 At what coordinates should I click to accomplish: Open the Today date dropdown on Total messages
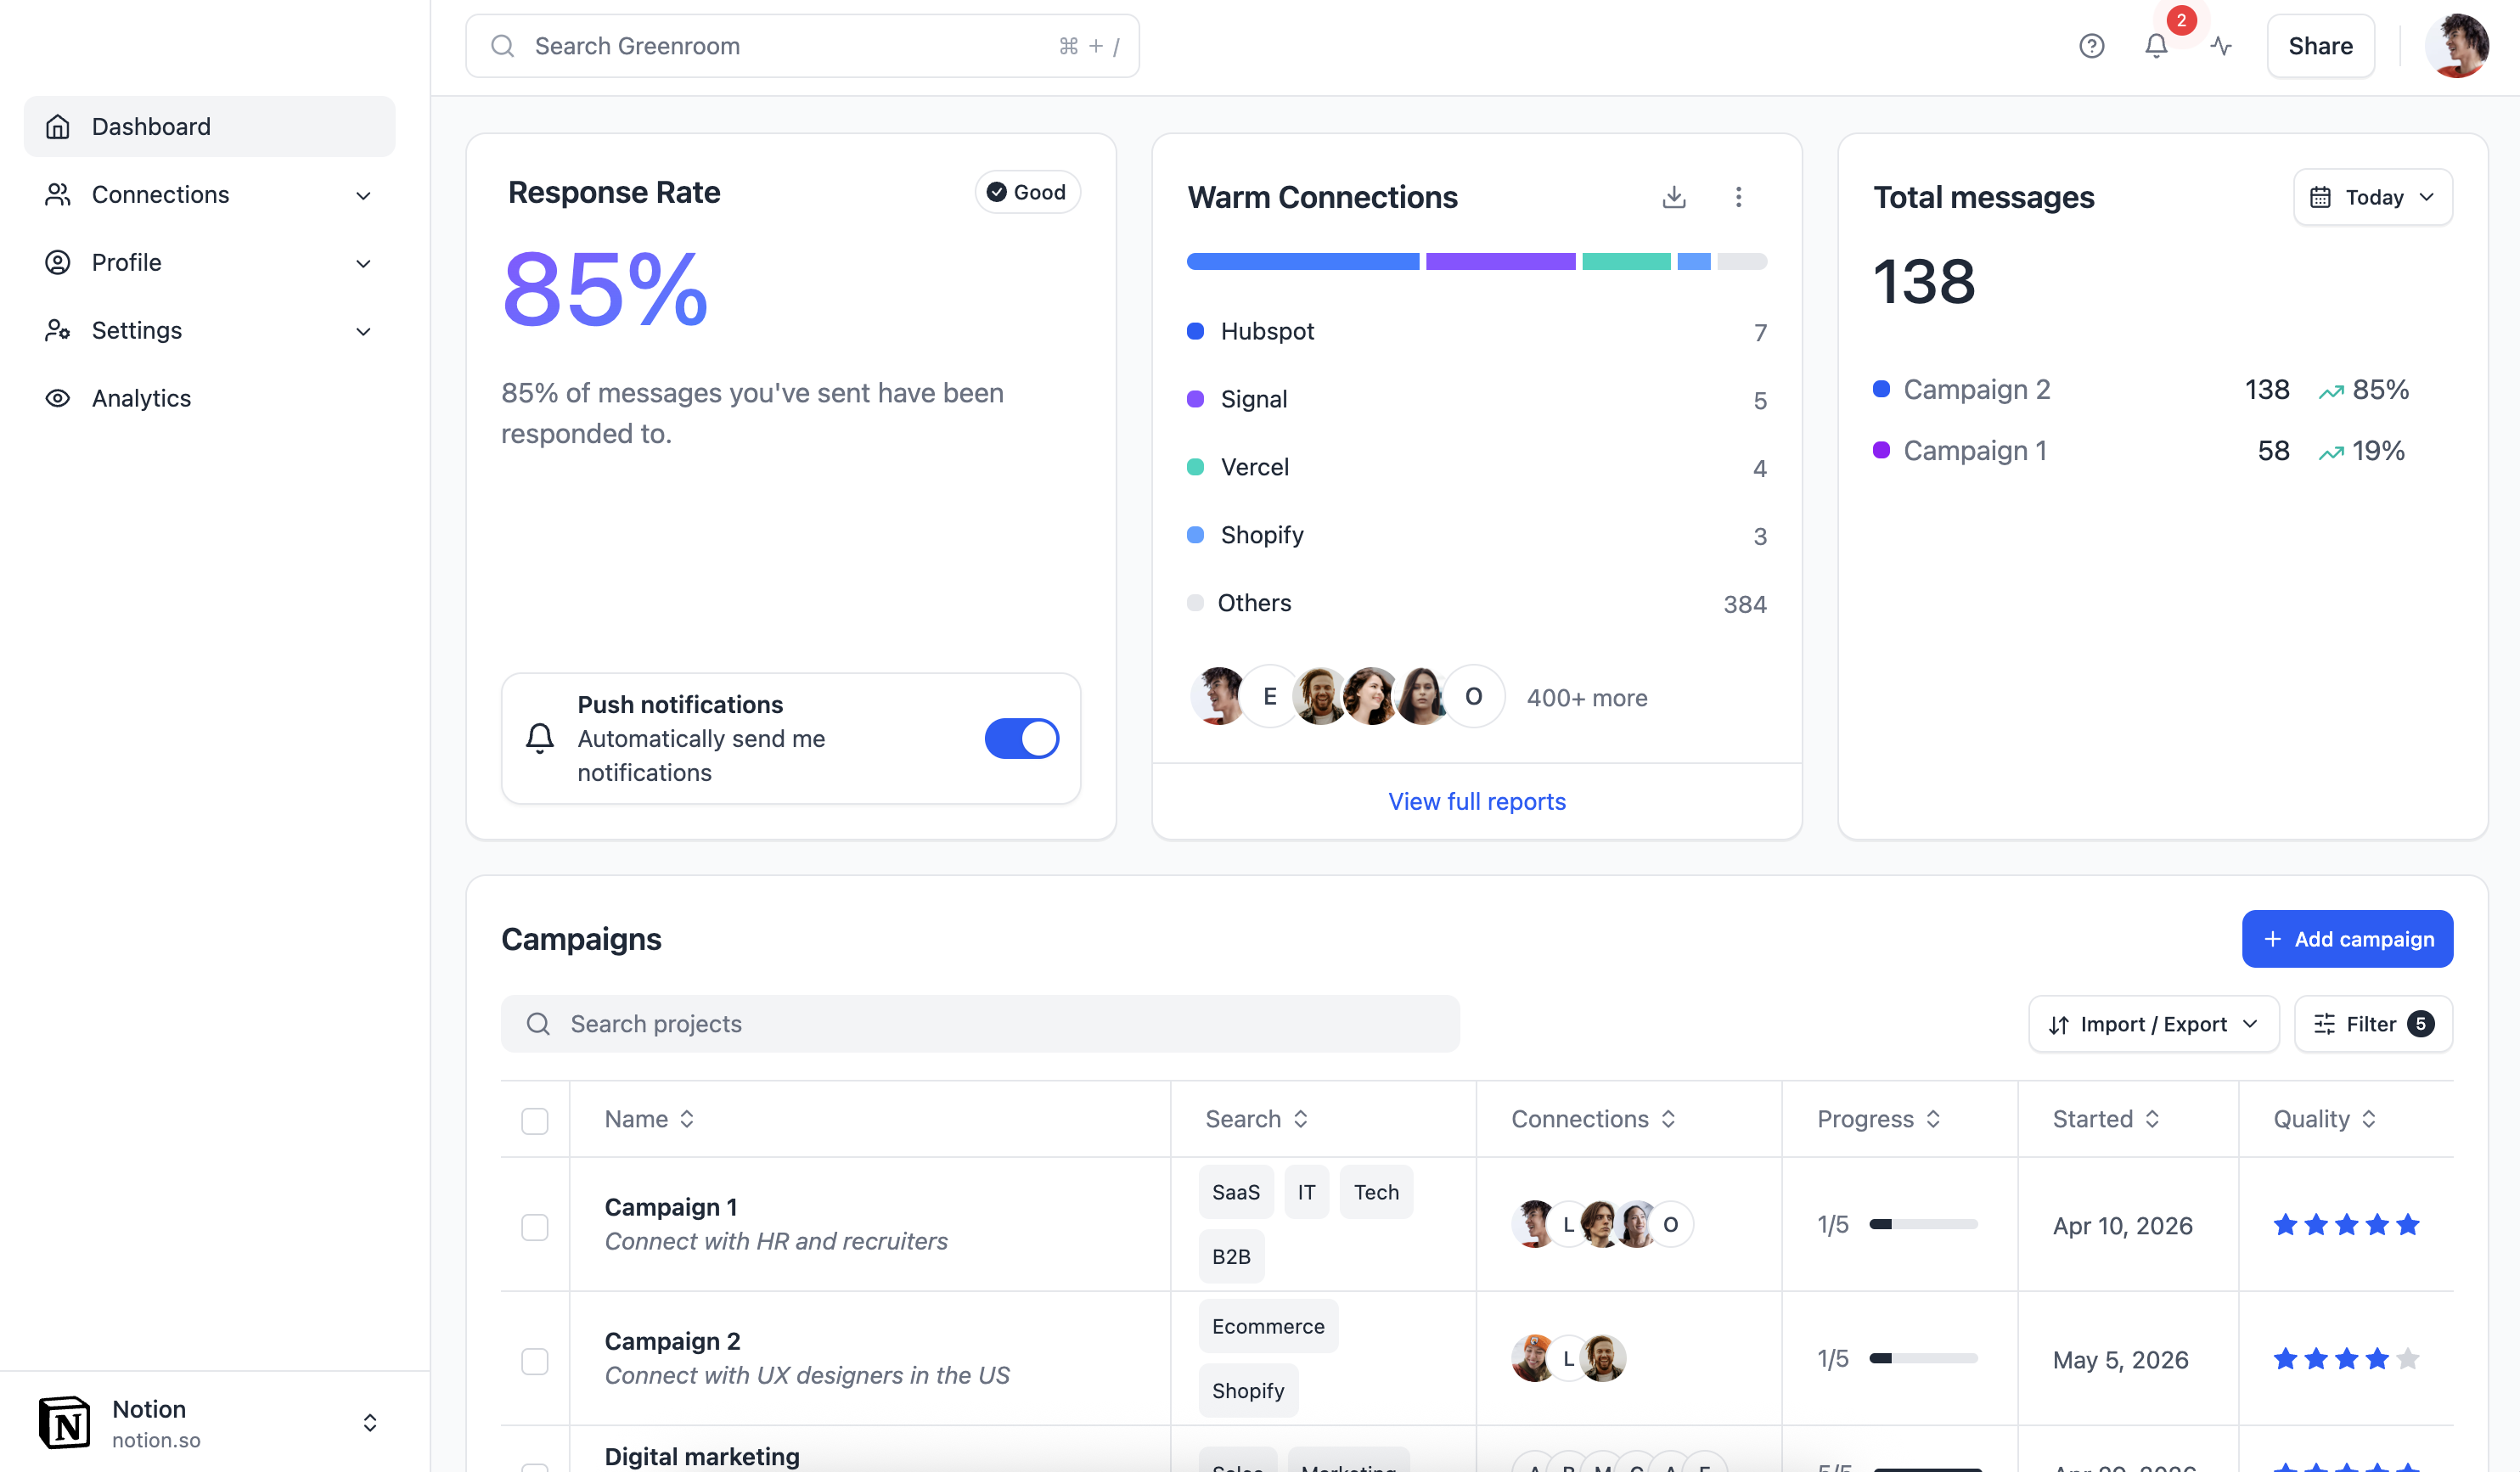pos(2372,197)
